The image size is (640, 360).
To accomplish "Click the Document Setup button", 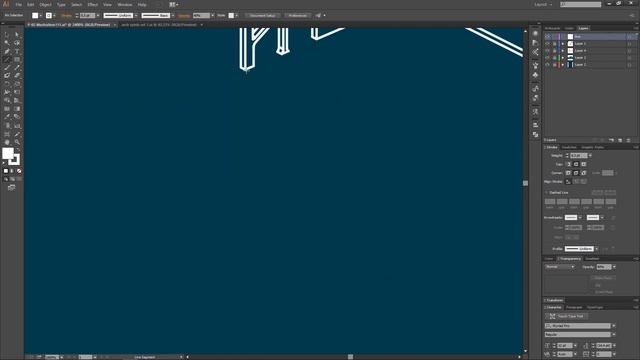I will click(x=262, y=16).
